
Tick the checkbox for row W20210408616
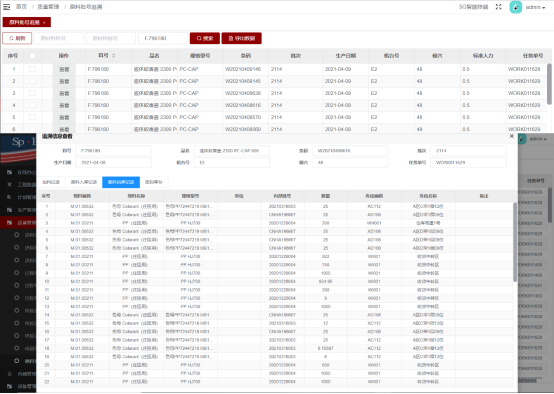pos(32,105)
